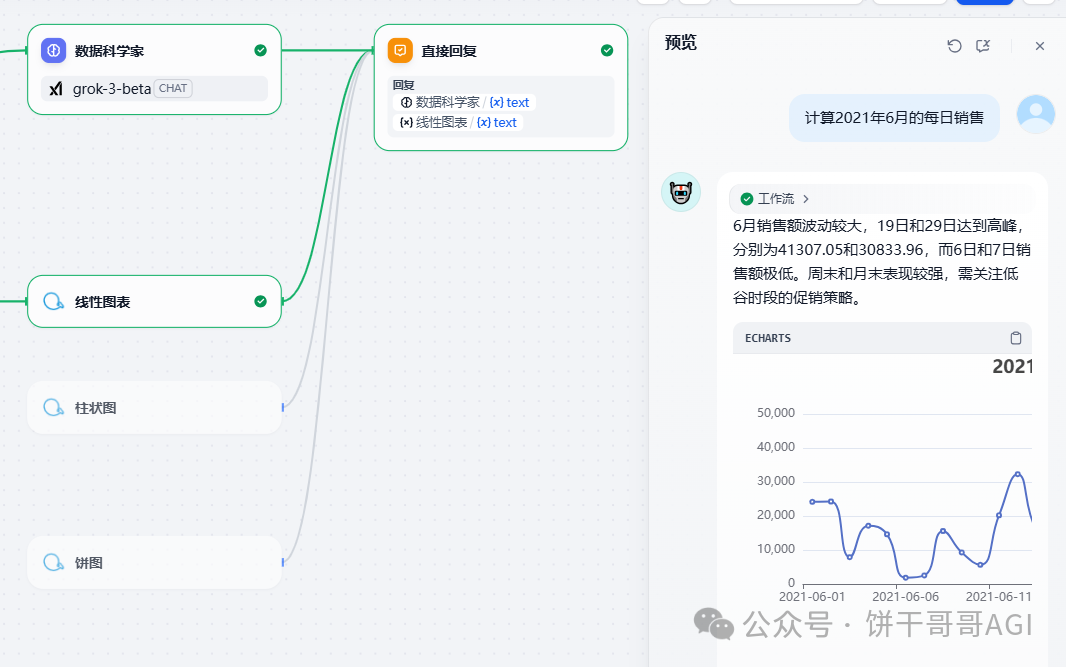The height and width of the screenshot is (667, 1066).
Task: Click the green status check on 数据科学家 node
Action: [260, 50]
